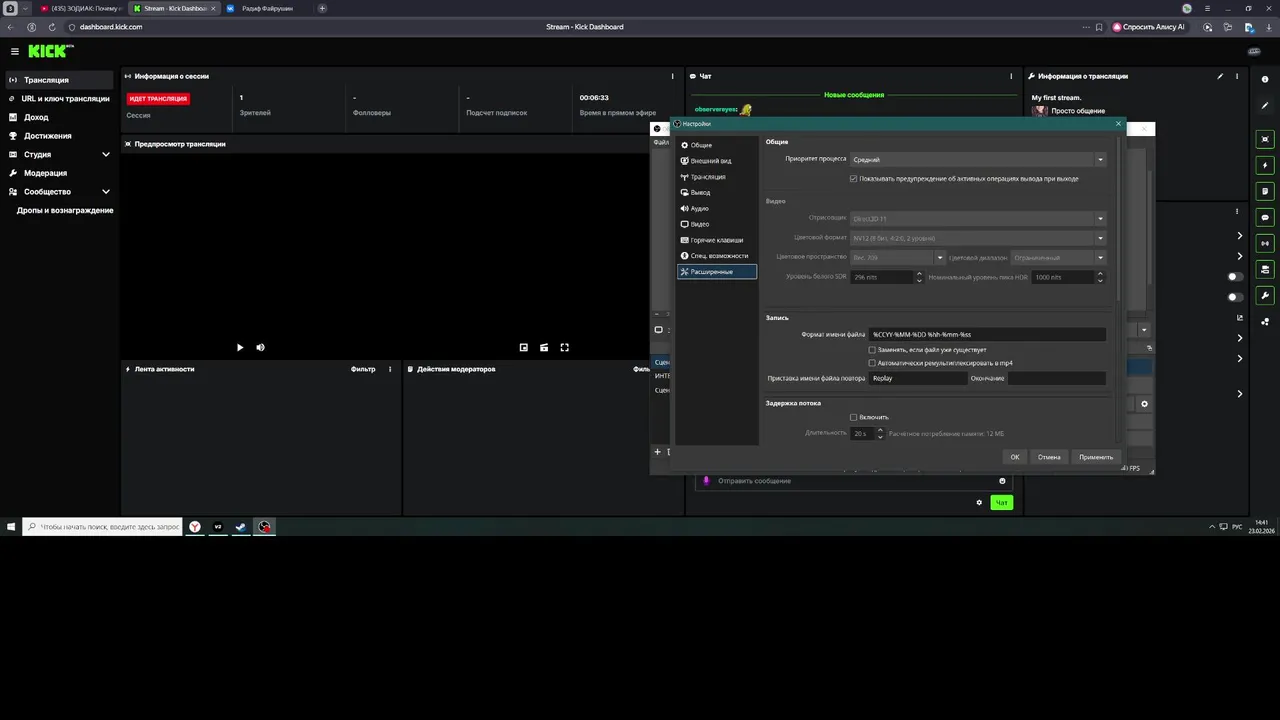
Task: Open OBS from Windows taskbar
Action: click(264, 526)
